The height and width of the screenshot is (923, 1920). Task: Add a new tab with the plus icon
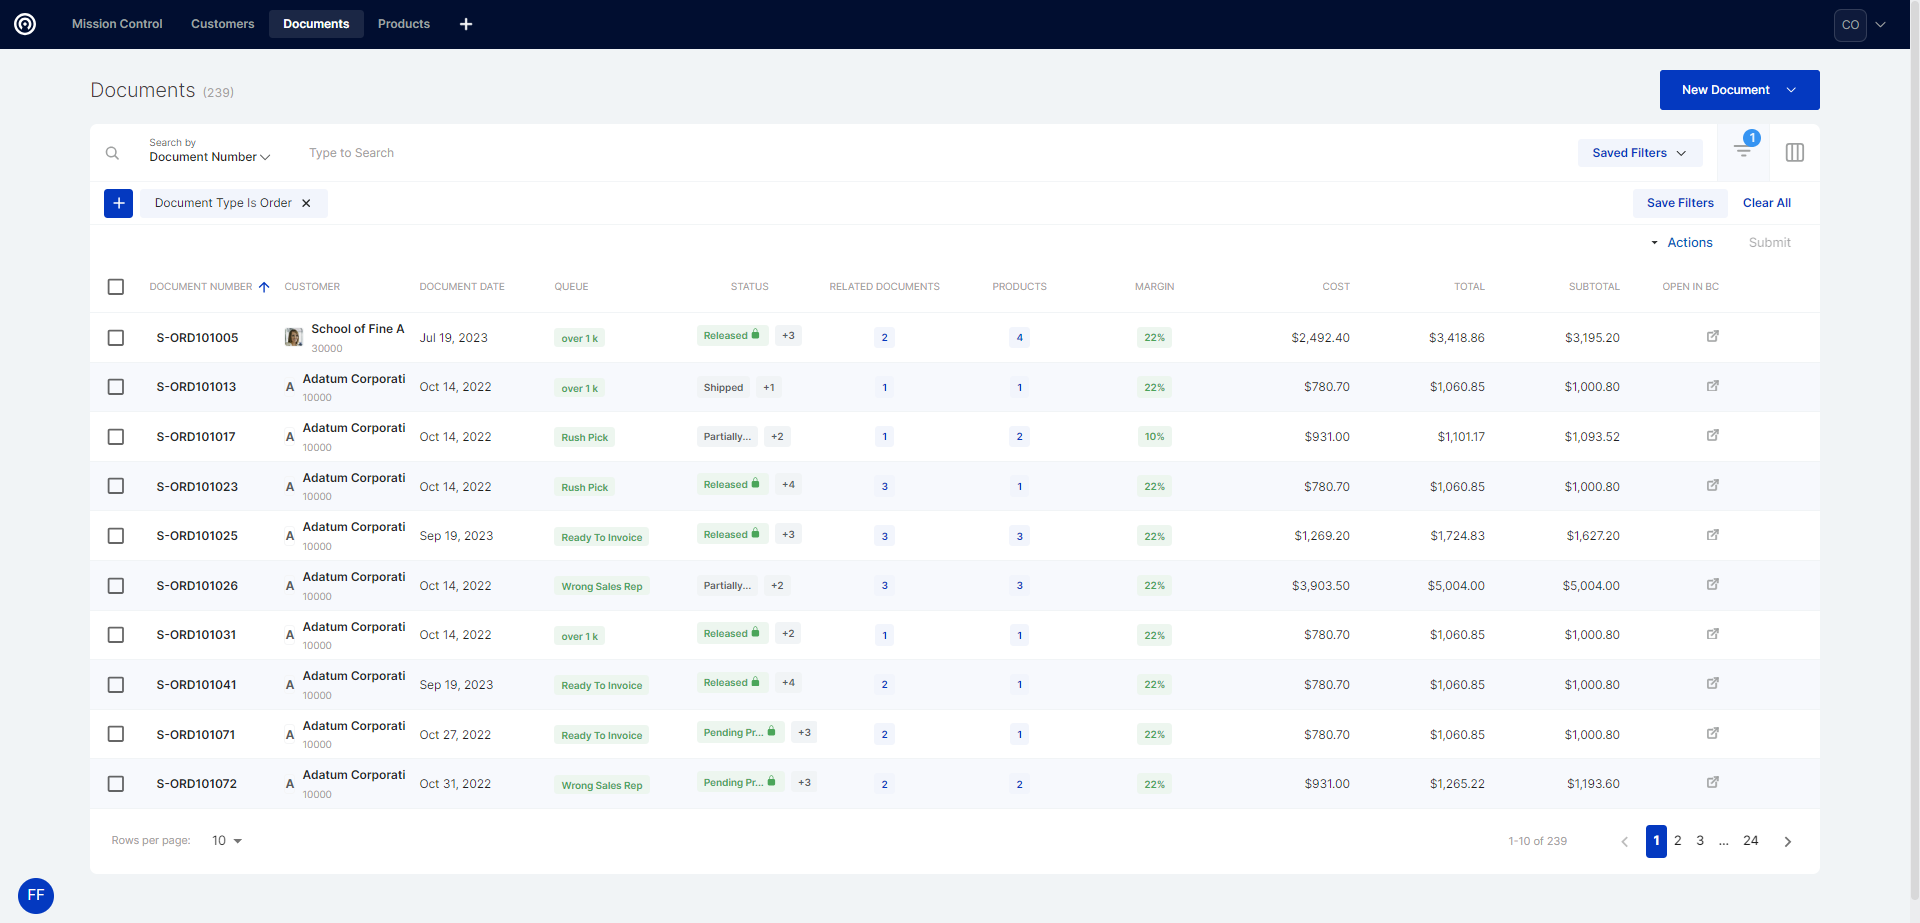pyautogui.click(x=466, y=24)
